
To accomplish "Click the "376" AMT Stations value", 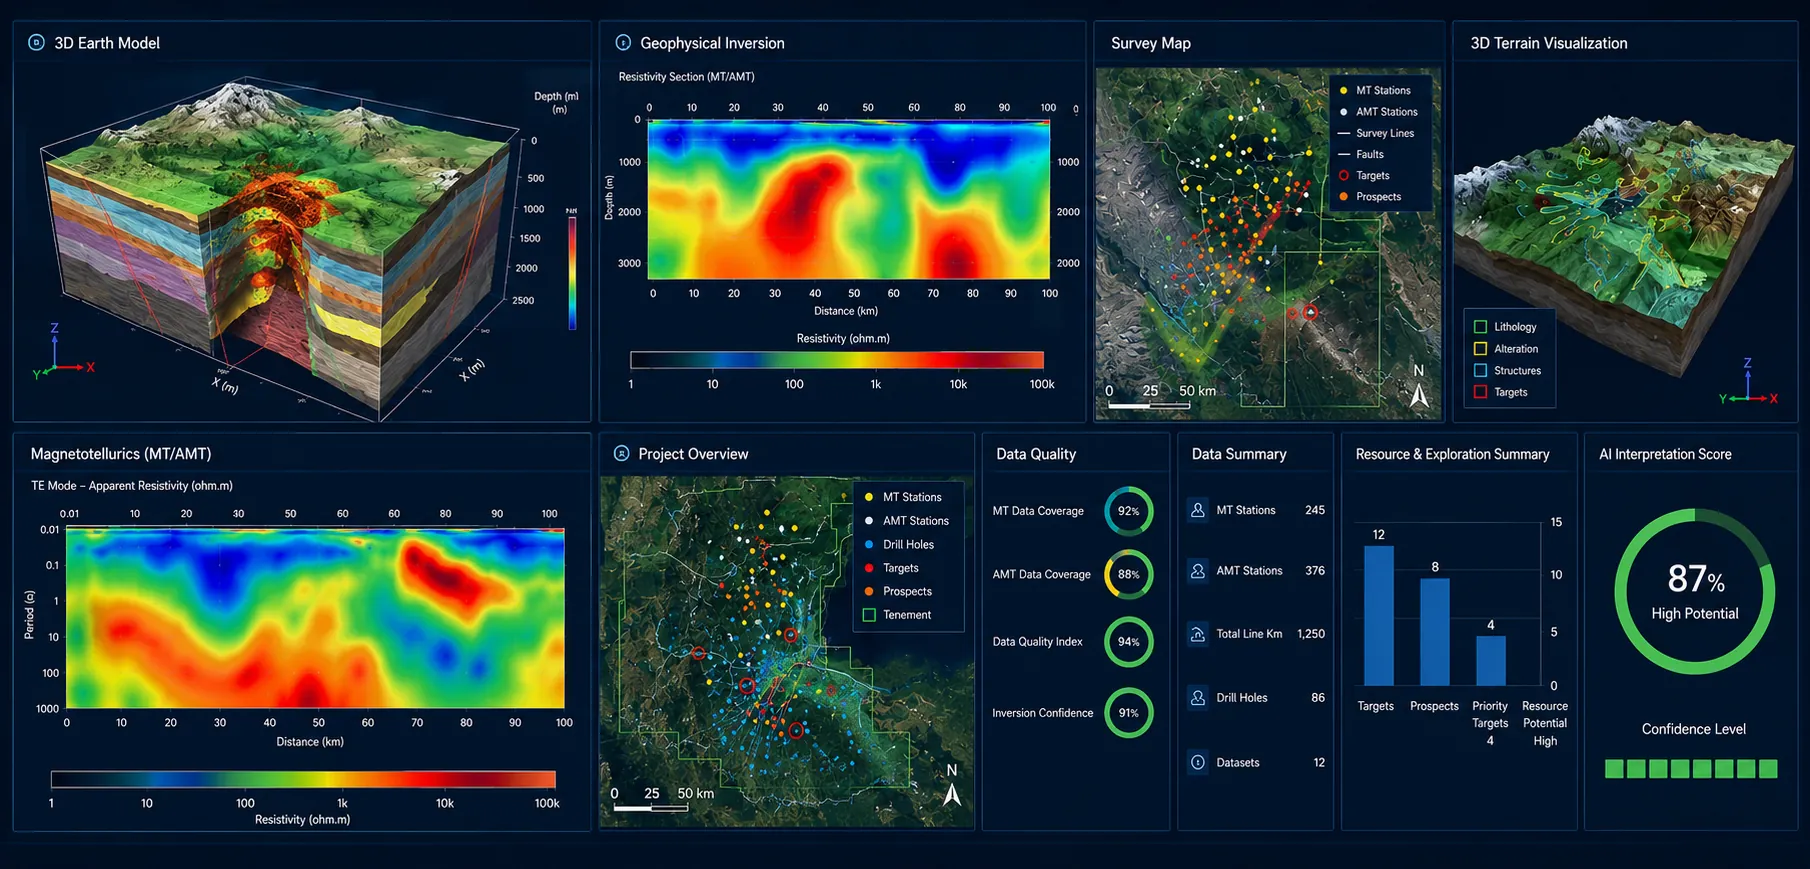I will [x=1315, y=571].
